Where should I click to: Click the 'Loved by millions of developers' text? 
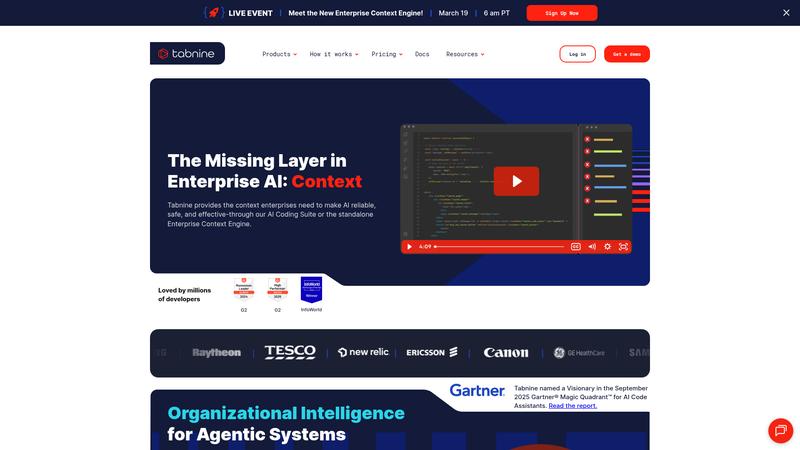[184, 294]
